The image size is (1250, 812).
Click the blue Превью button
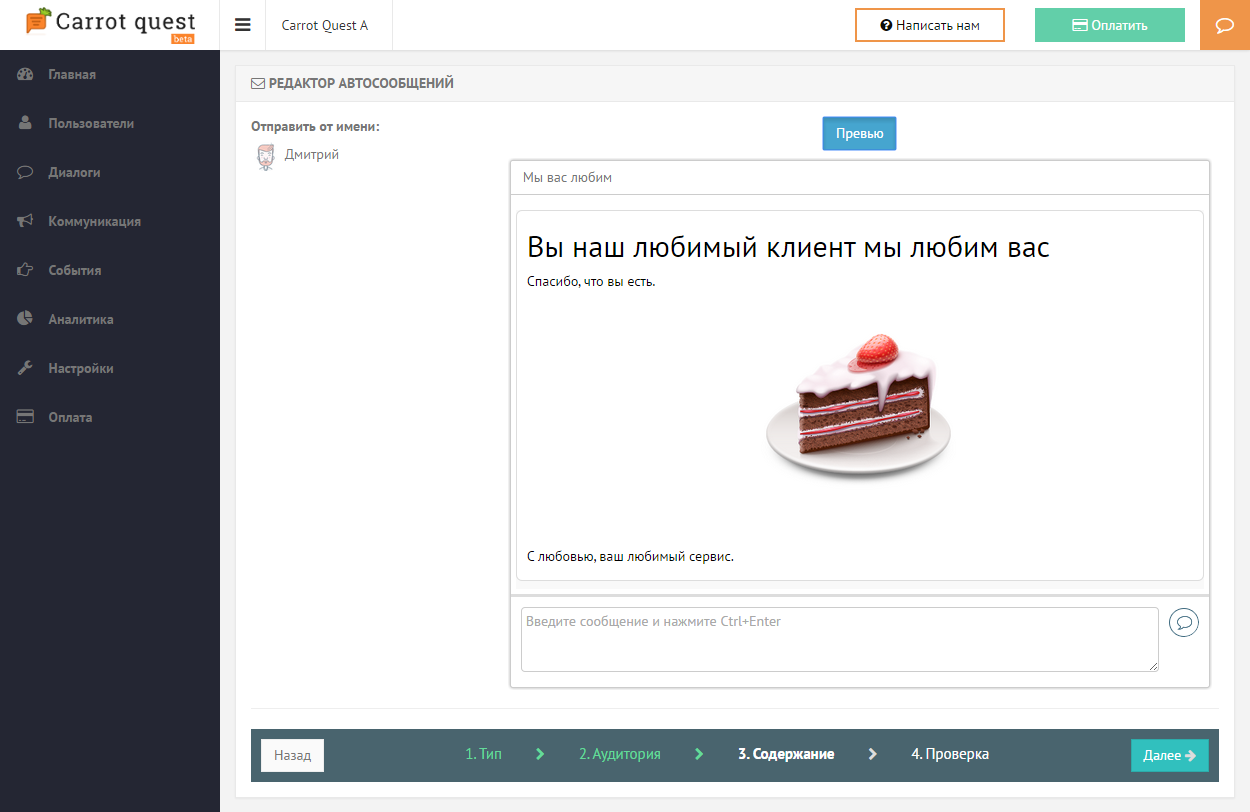(x=859, y=134)
